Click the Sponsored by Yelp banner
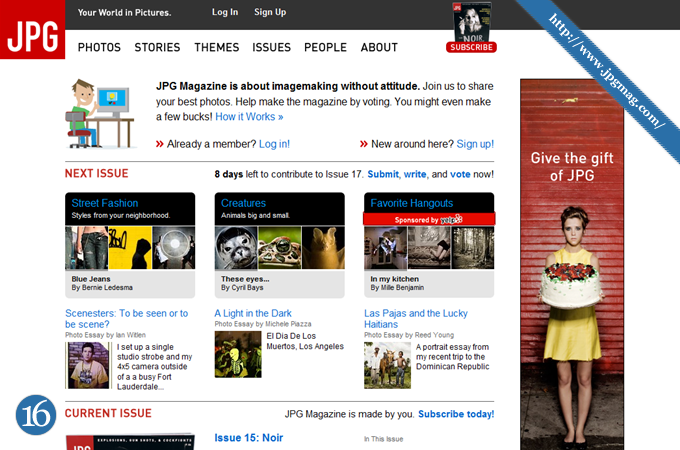Viewport: 680px width, 450px height. 429,219
